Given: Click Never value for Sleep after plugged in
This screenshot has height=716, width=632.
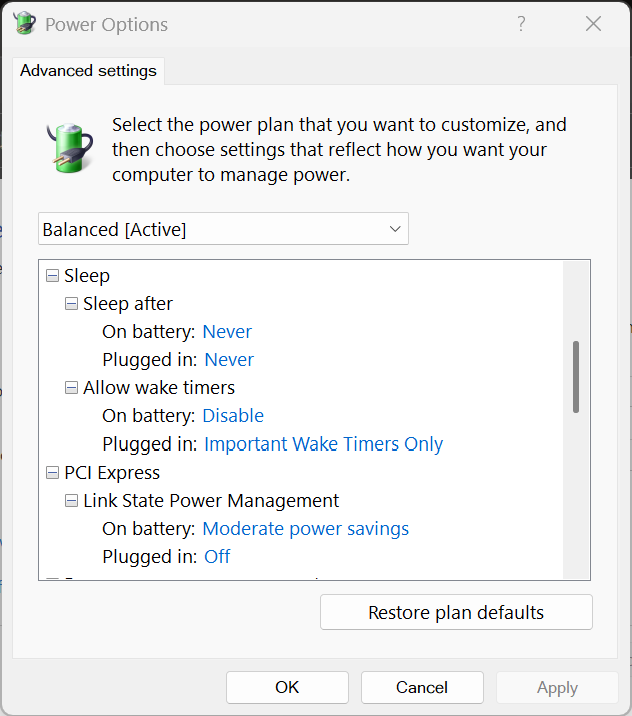Looking at the screenshot, I should (229, 359).
